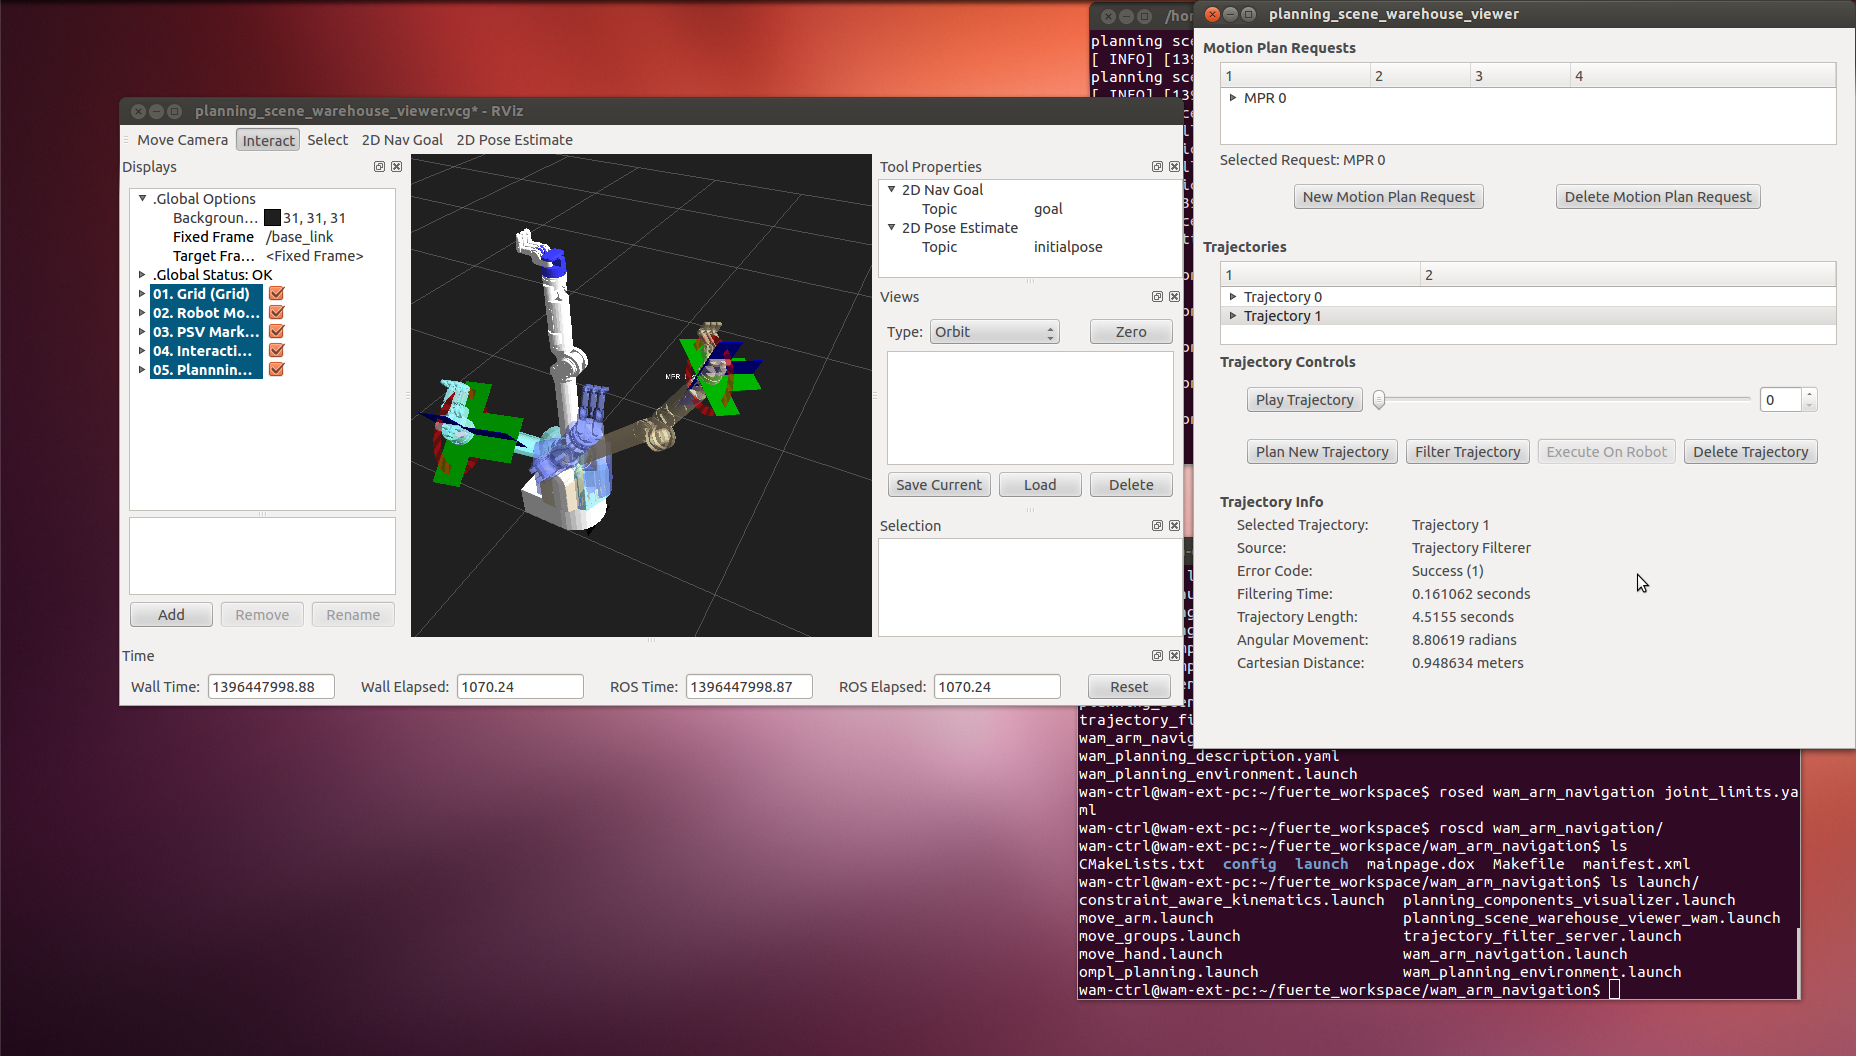The height and width of the screenshot is (1056, 1856).
Task: Open the Orbit view type dropdown
Action: [x=994, y=332]
